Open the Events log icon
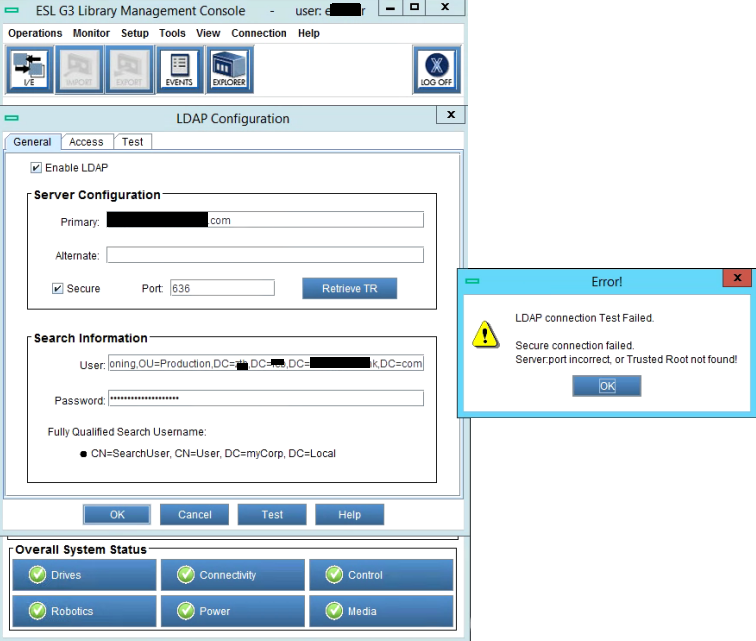The height and width of the screenshot is (641, 756). (x=179, y=69)
